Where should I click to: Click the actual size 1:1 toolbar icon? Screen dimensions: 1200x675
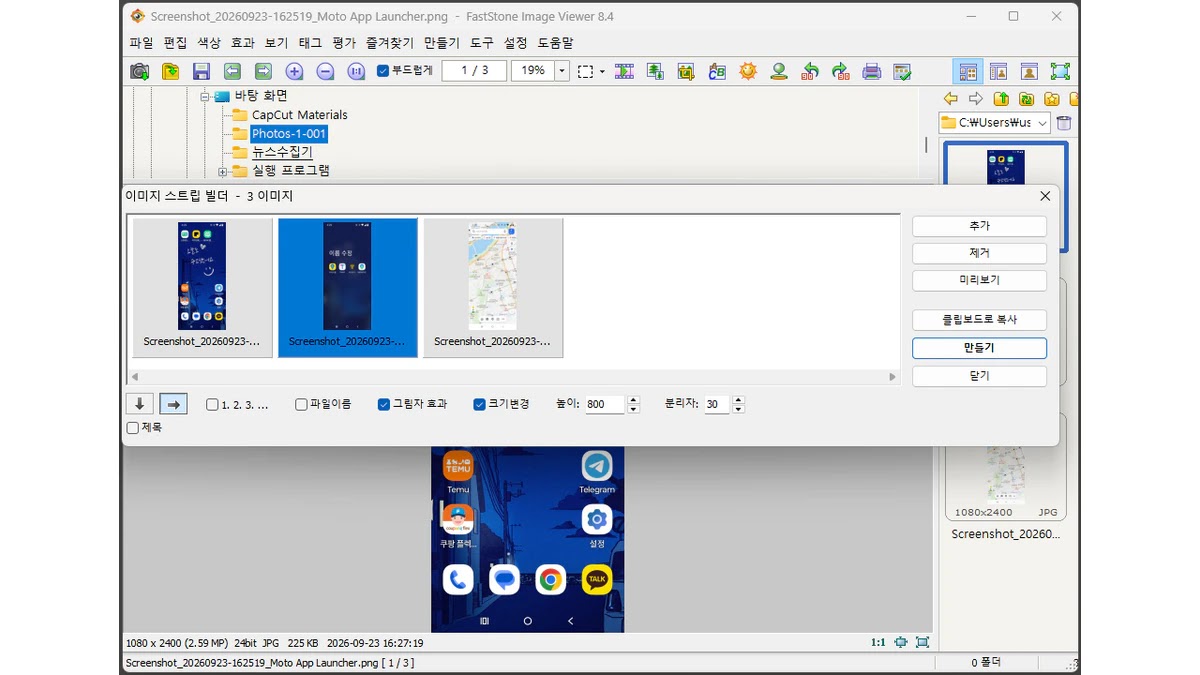tap(356, 71)
